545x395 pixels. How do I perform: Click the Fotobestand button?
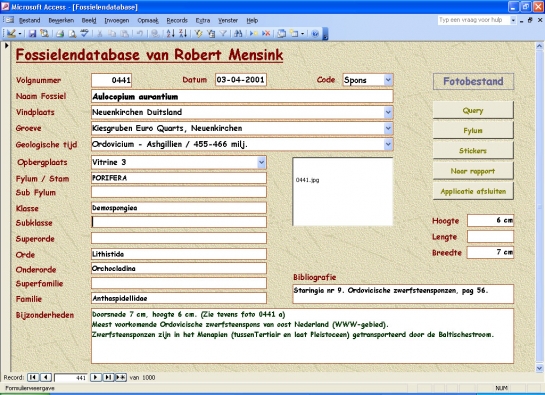pos(473,81)
